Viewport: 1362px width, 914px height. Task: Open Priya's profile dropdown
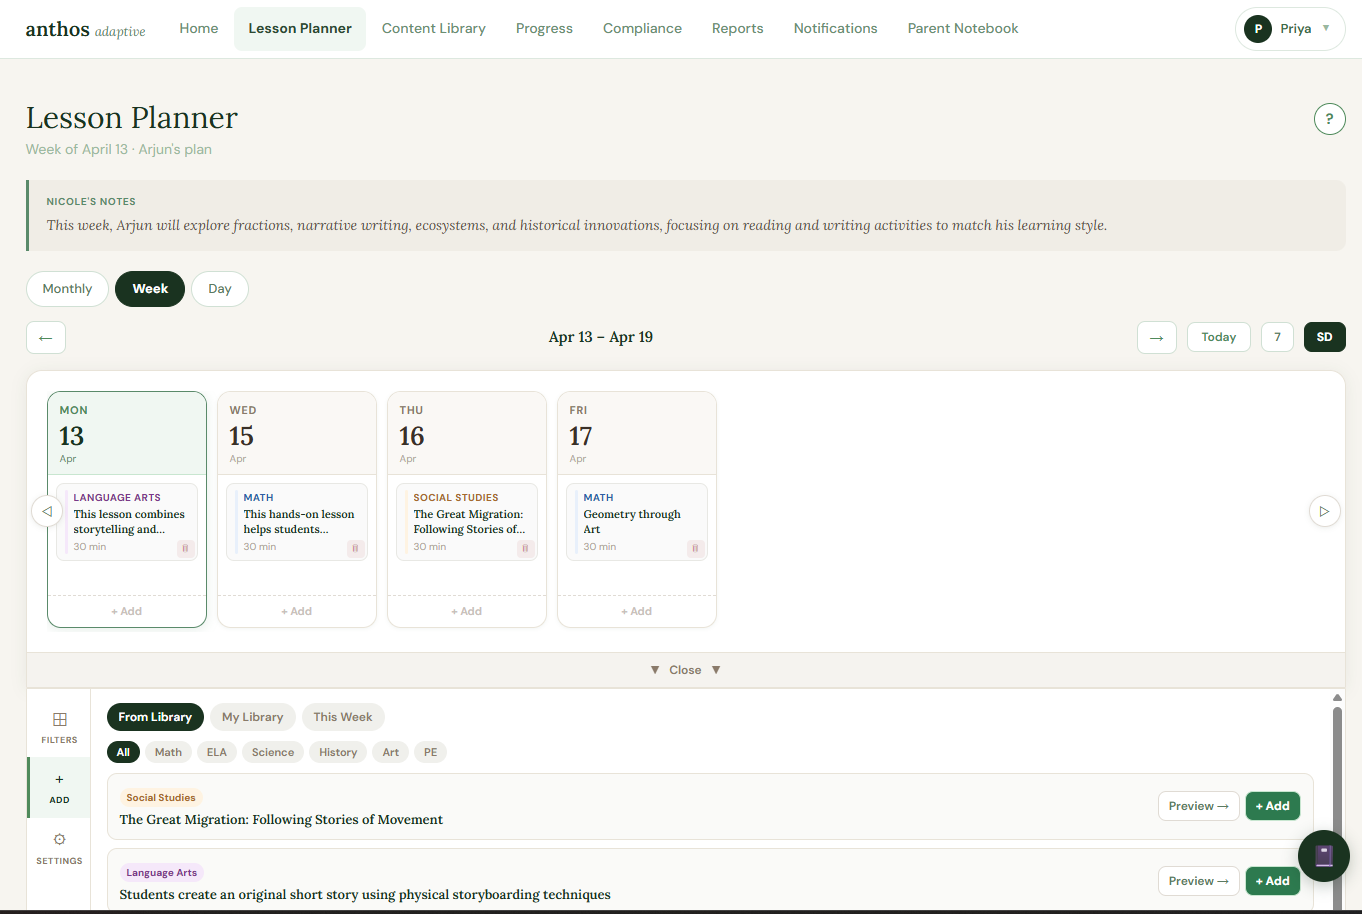coord(1290,29)
